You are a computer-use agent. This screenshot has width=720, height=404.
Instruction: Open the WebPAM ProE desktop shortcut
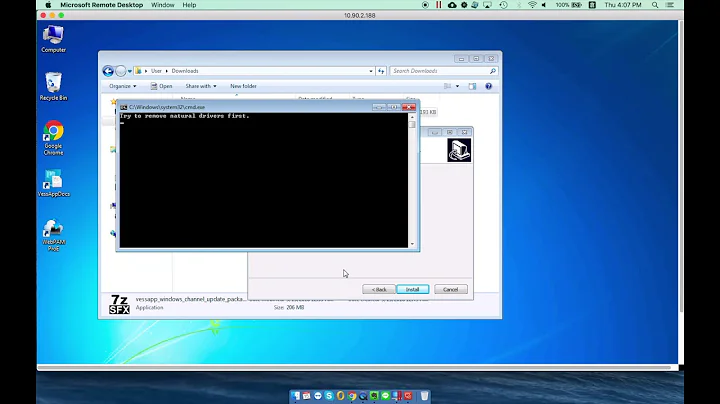pyautogui.click(x=53, y=235)
